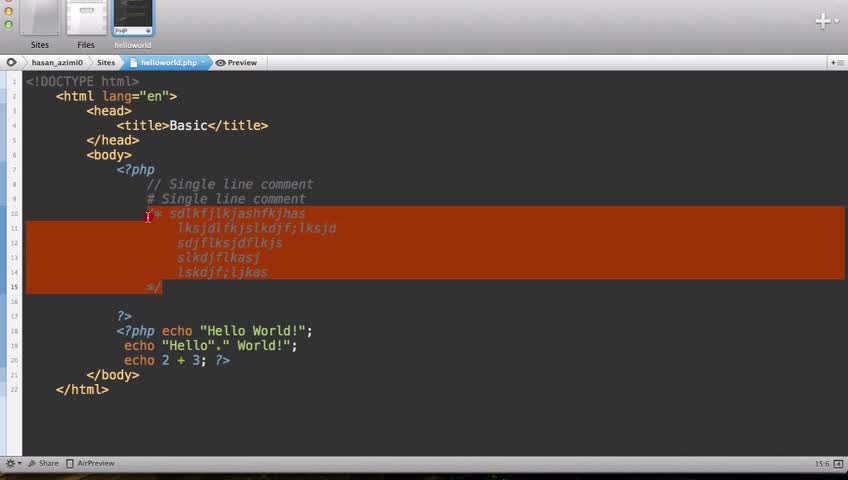Click the add split list icon
Image resolution: width=848 pixels, height=480 pixels.
tap(837, 63)
